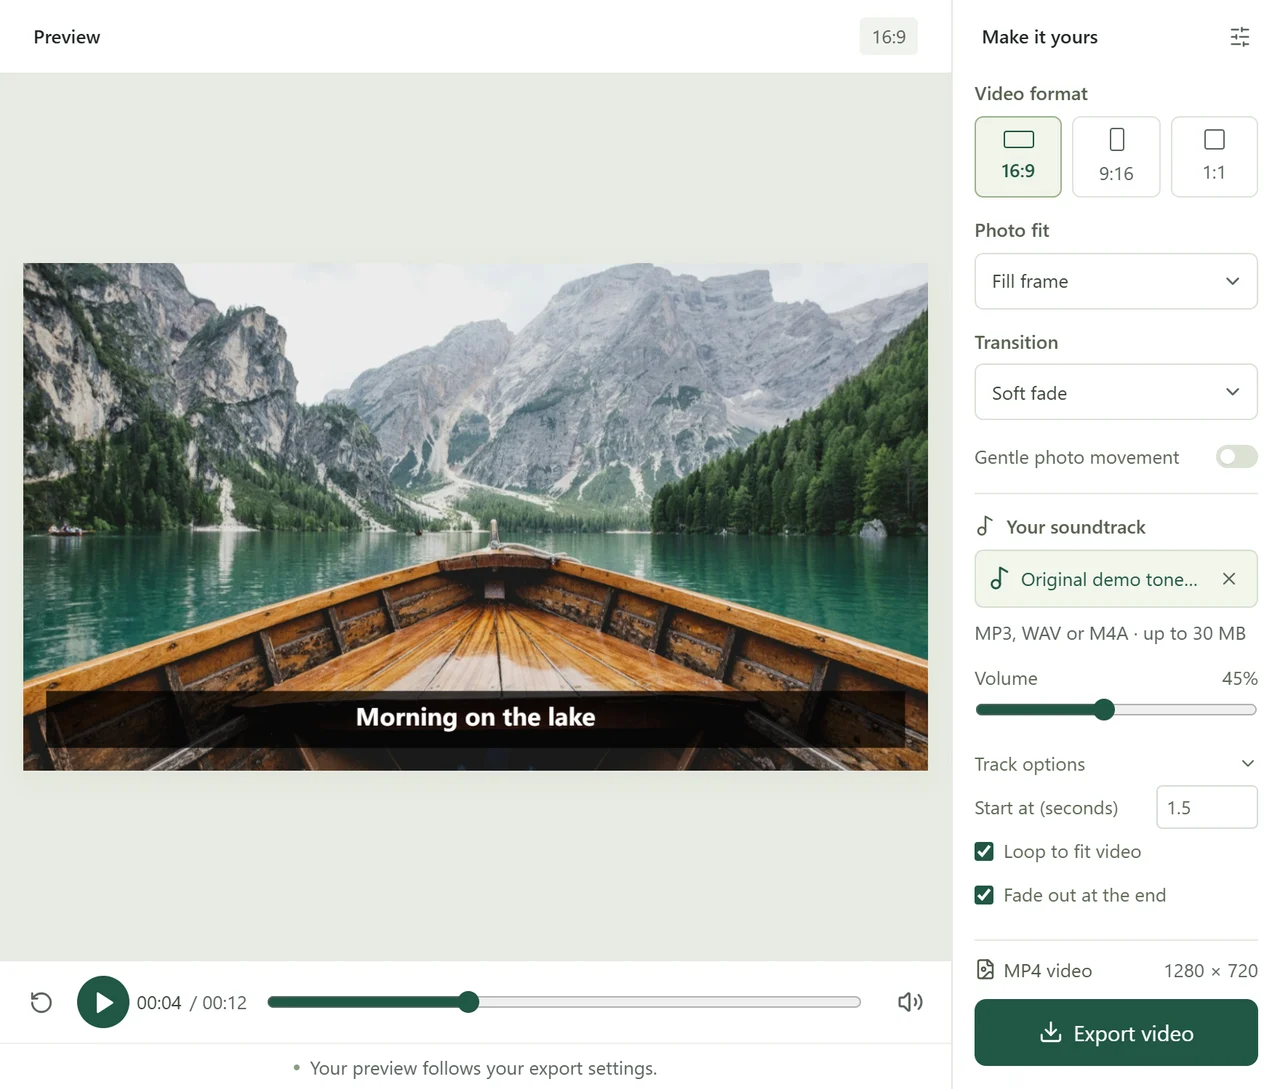Restart the preview with the replay icon
Screen dimensions: 1280x1089
pyautogui.click(x=41, y=1002)
